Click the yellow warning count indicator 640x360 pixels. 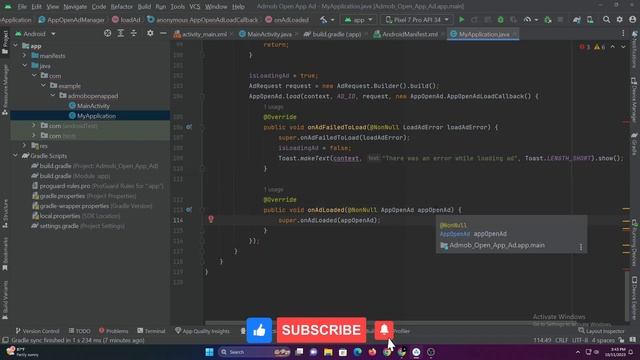(x=600, y=47)
